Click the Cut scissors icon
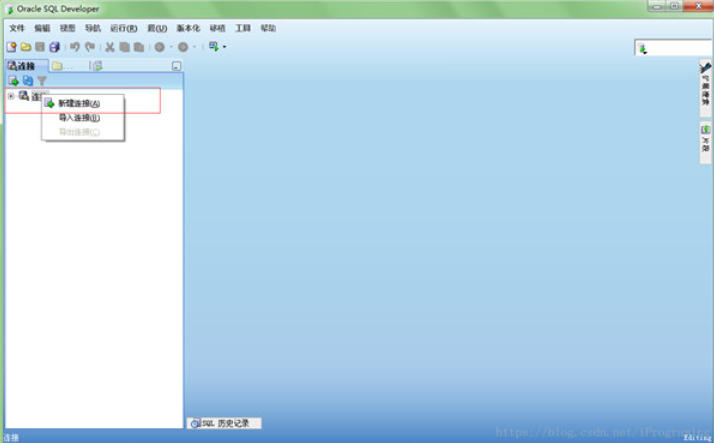Screen dimensions: 714x443 pos(110,47)
